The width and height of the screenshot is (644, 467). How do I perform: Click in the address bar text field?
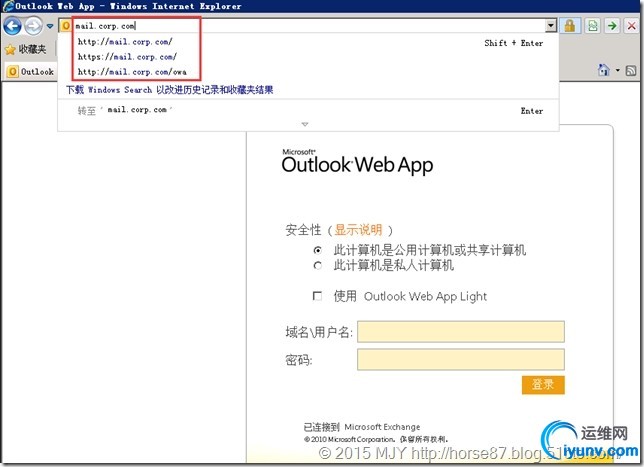click(309, 26)
